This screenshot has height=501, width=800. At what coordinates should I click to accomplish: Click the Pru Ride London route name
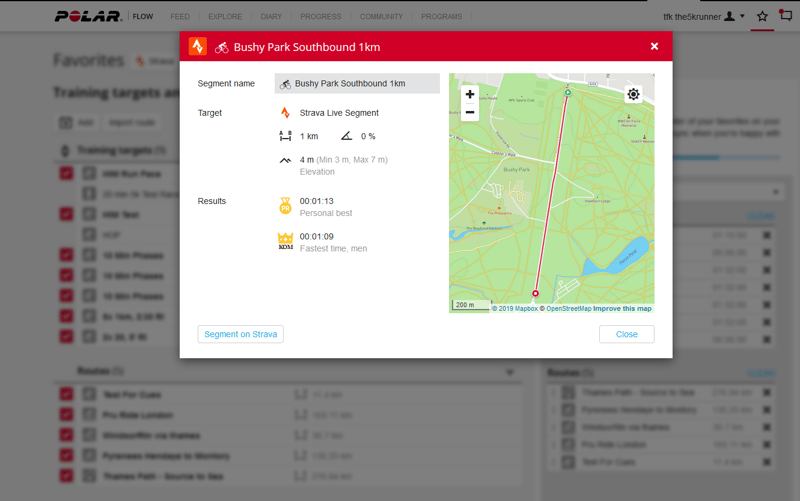[138, 415]
